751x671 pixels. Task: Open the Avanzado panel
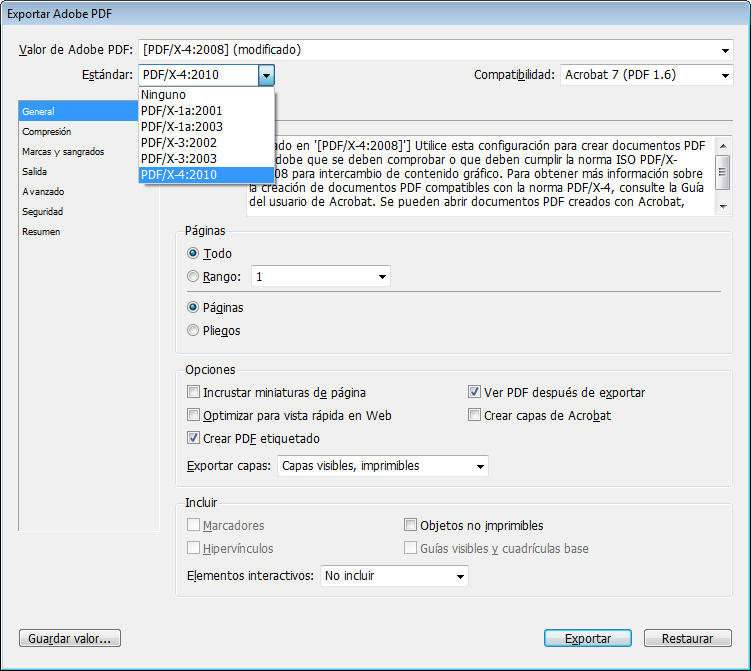coord(89,192)
